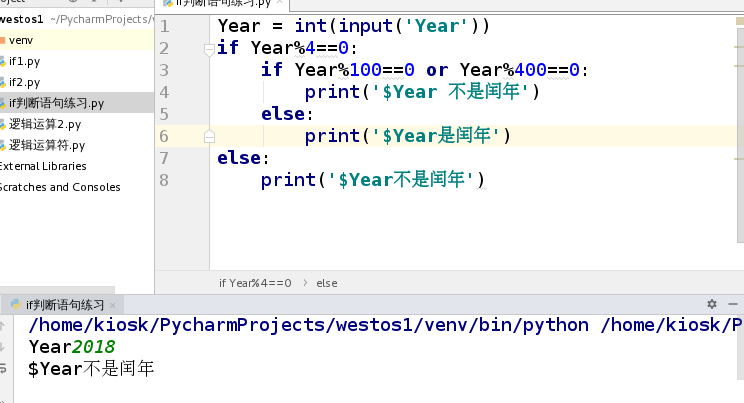Expand External Libraries node

pyautogui.click(x=43, y=166)
